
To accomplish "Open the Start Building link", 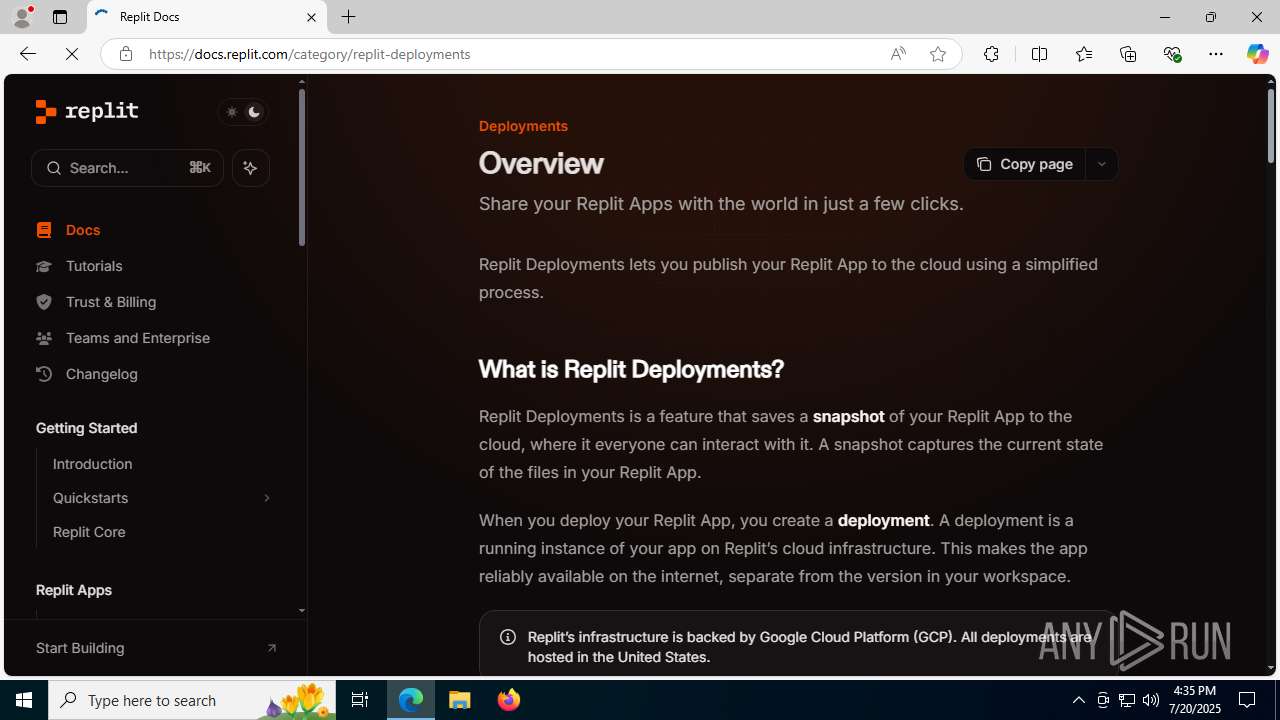I will (80, 648).
